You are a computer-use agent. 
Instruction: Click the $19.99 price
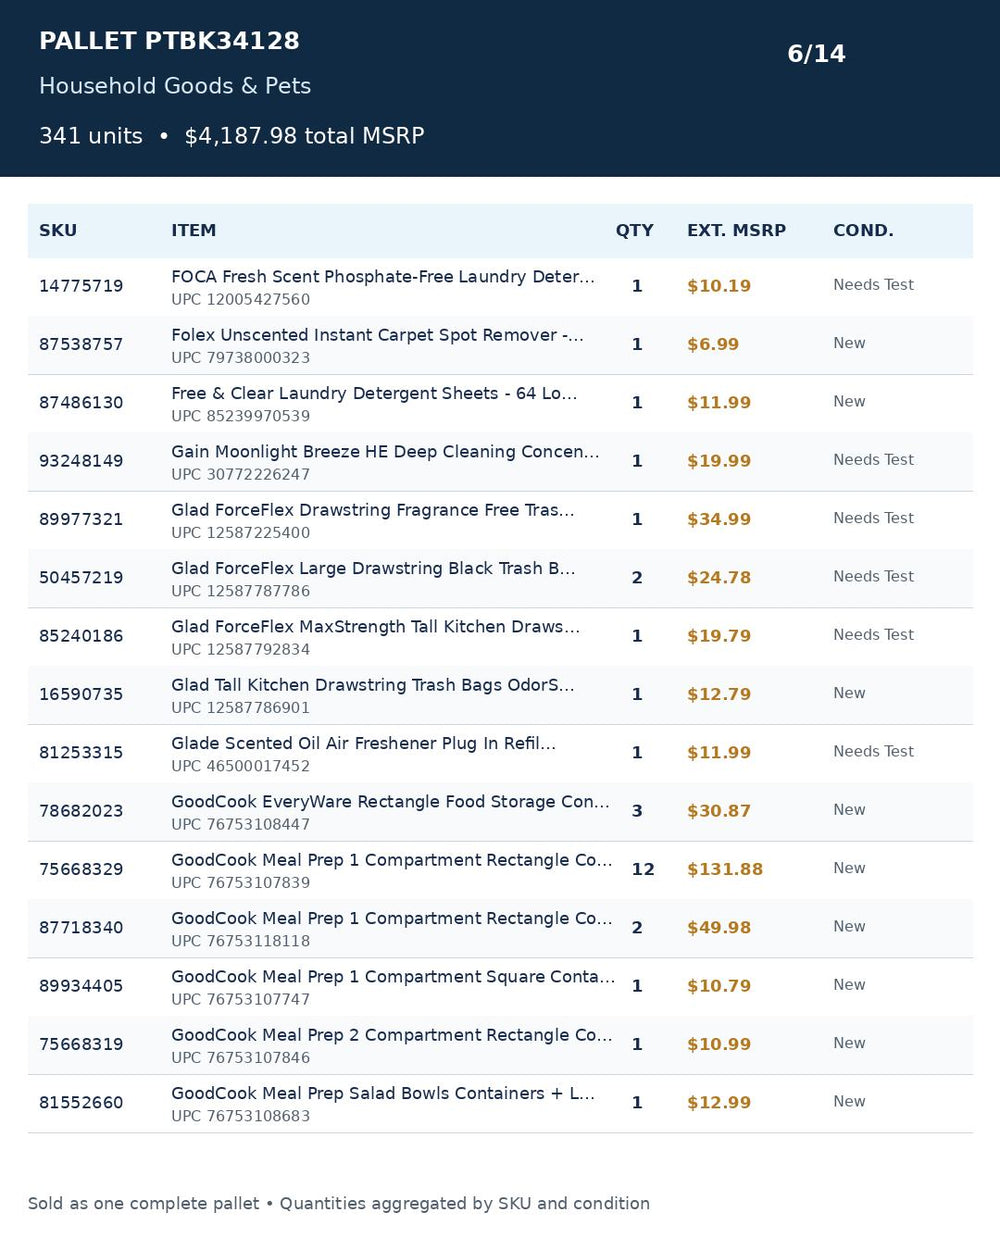point(719,461)
